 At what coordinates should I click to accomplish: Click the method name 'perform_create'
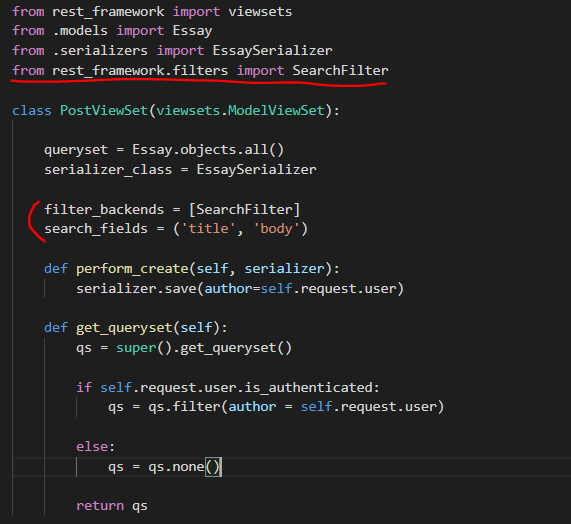pos(133,269)
